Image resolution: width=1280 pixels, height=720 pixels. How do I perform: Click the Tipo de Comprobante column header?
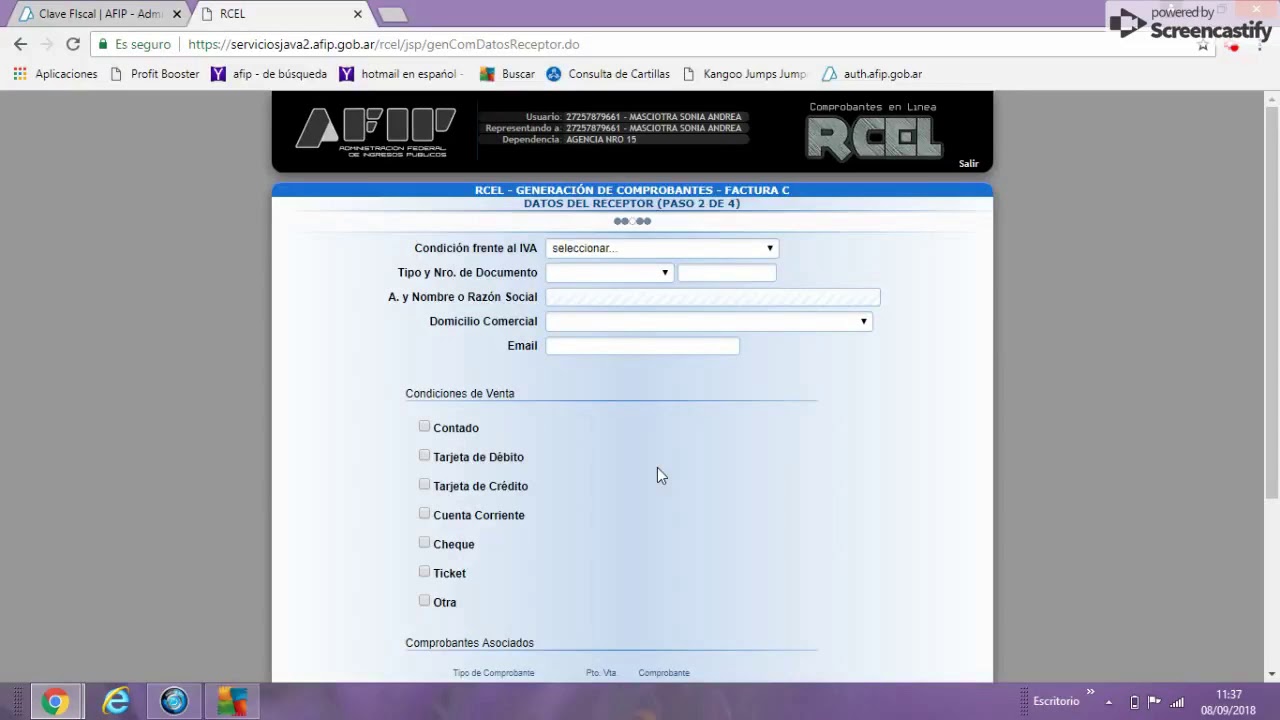pos(493,673)
